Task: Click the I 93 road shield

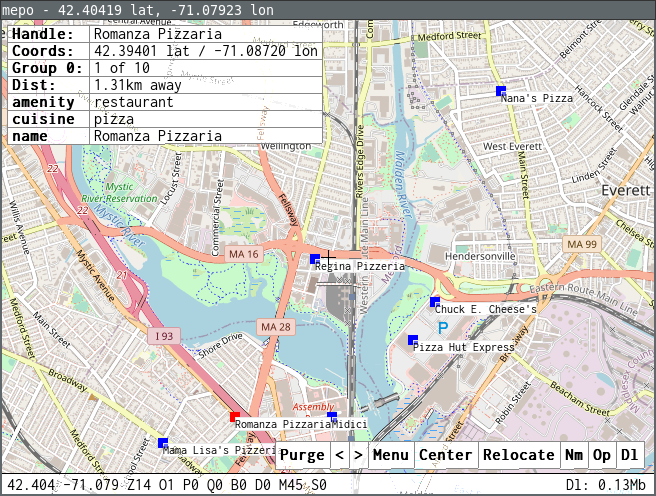Action: (164, 336)
